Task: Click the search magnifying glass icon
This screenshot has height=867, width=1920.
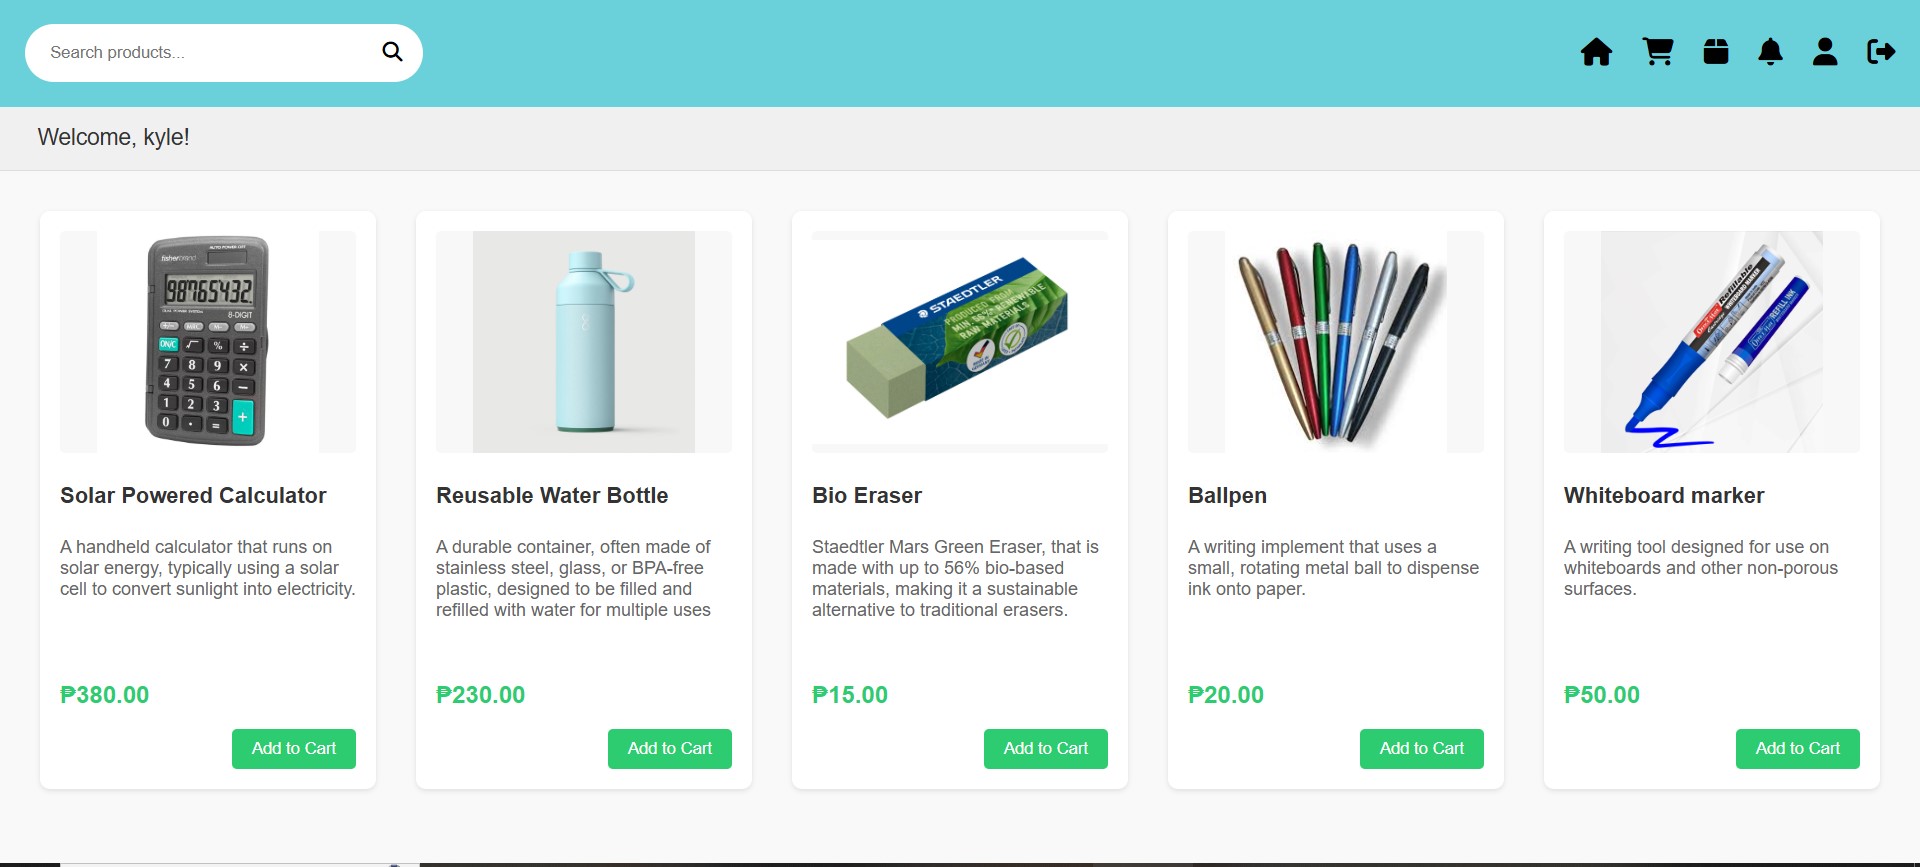Action: coord(392,52)
